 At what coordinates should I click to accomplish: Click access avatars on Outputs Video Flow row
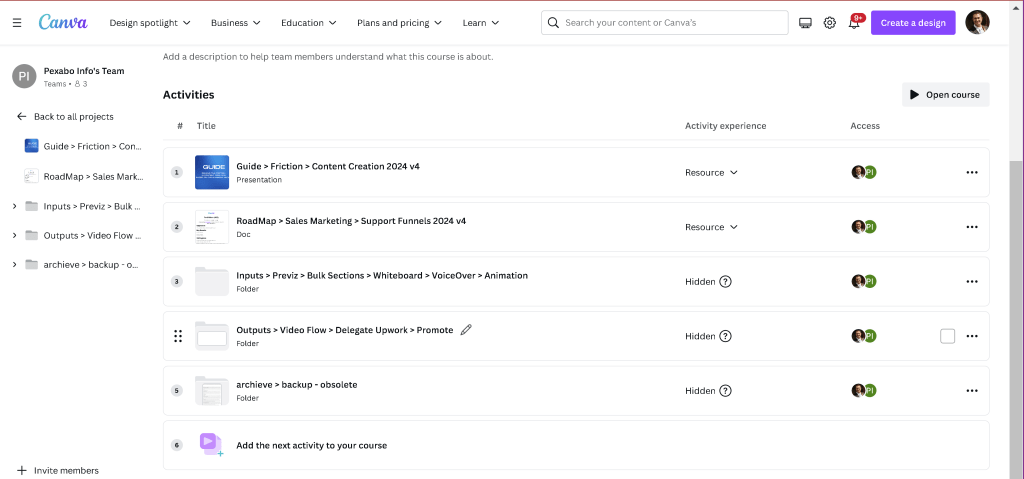tap(863, 336)
